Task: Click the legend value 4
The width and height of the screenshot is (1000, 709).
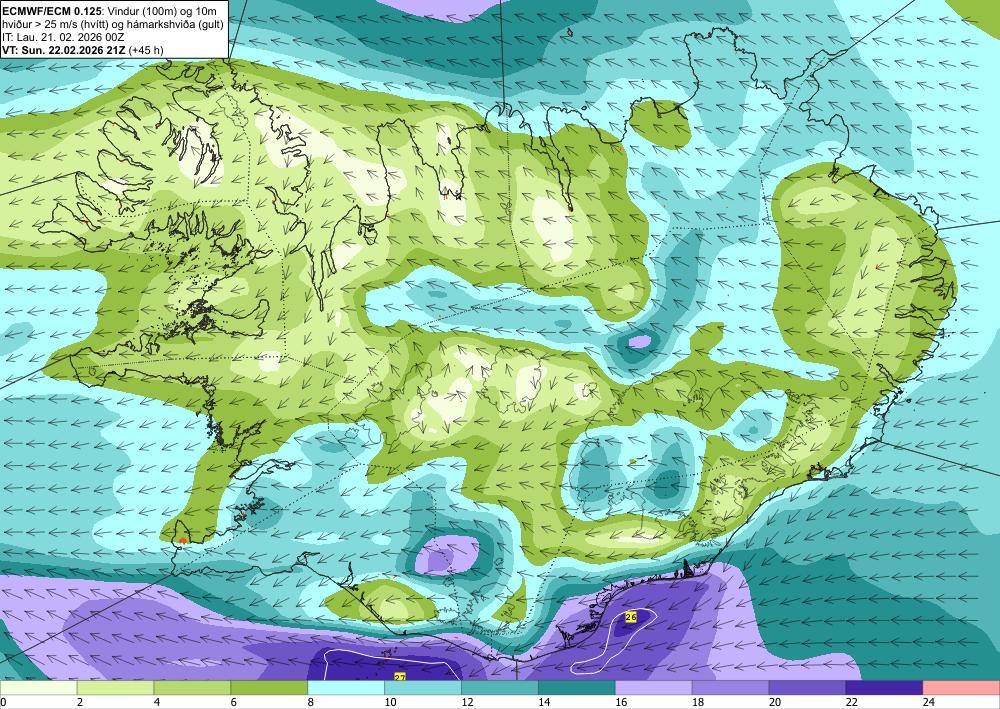Action: coord(157,702)
